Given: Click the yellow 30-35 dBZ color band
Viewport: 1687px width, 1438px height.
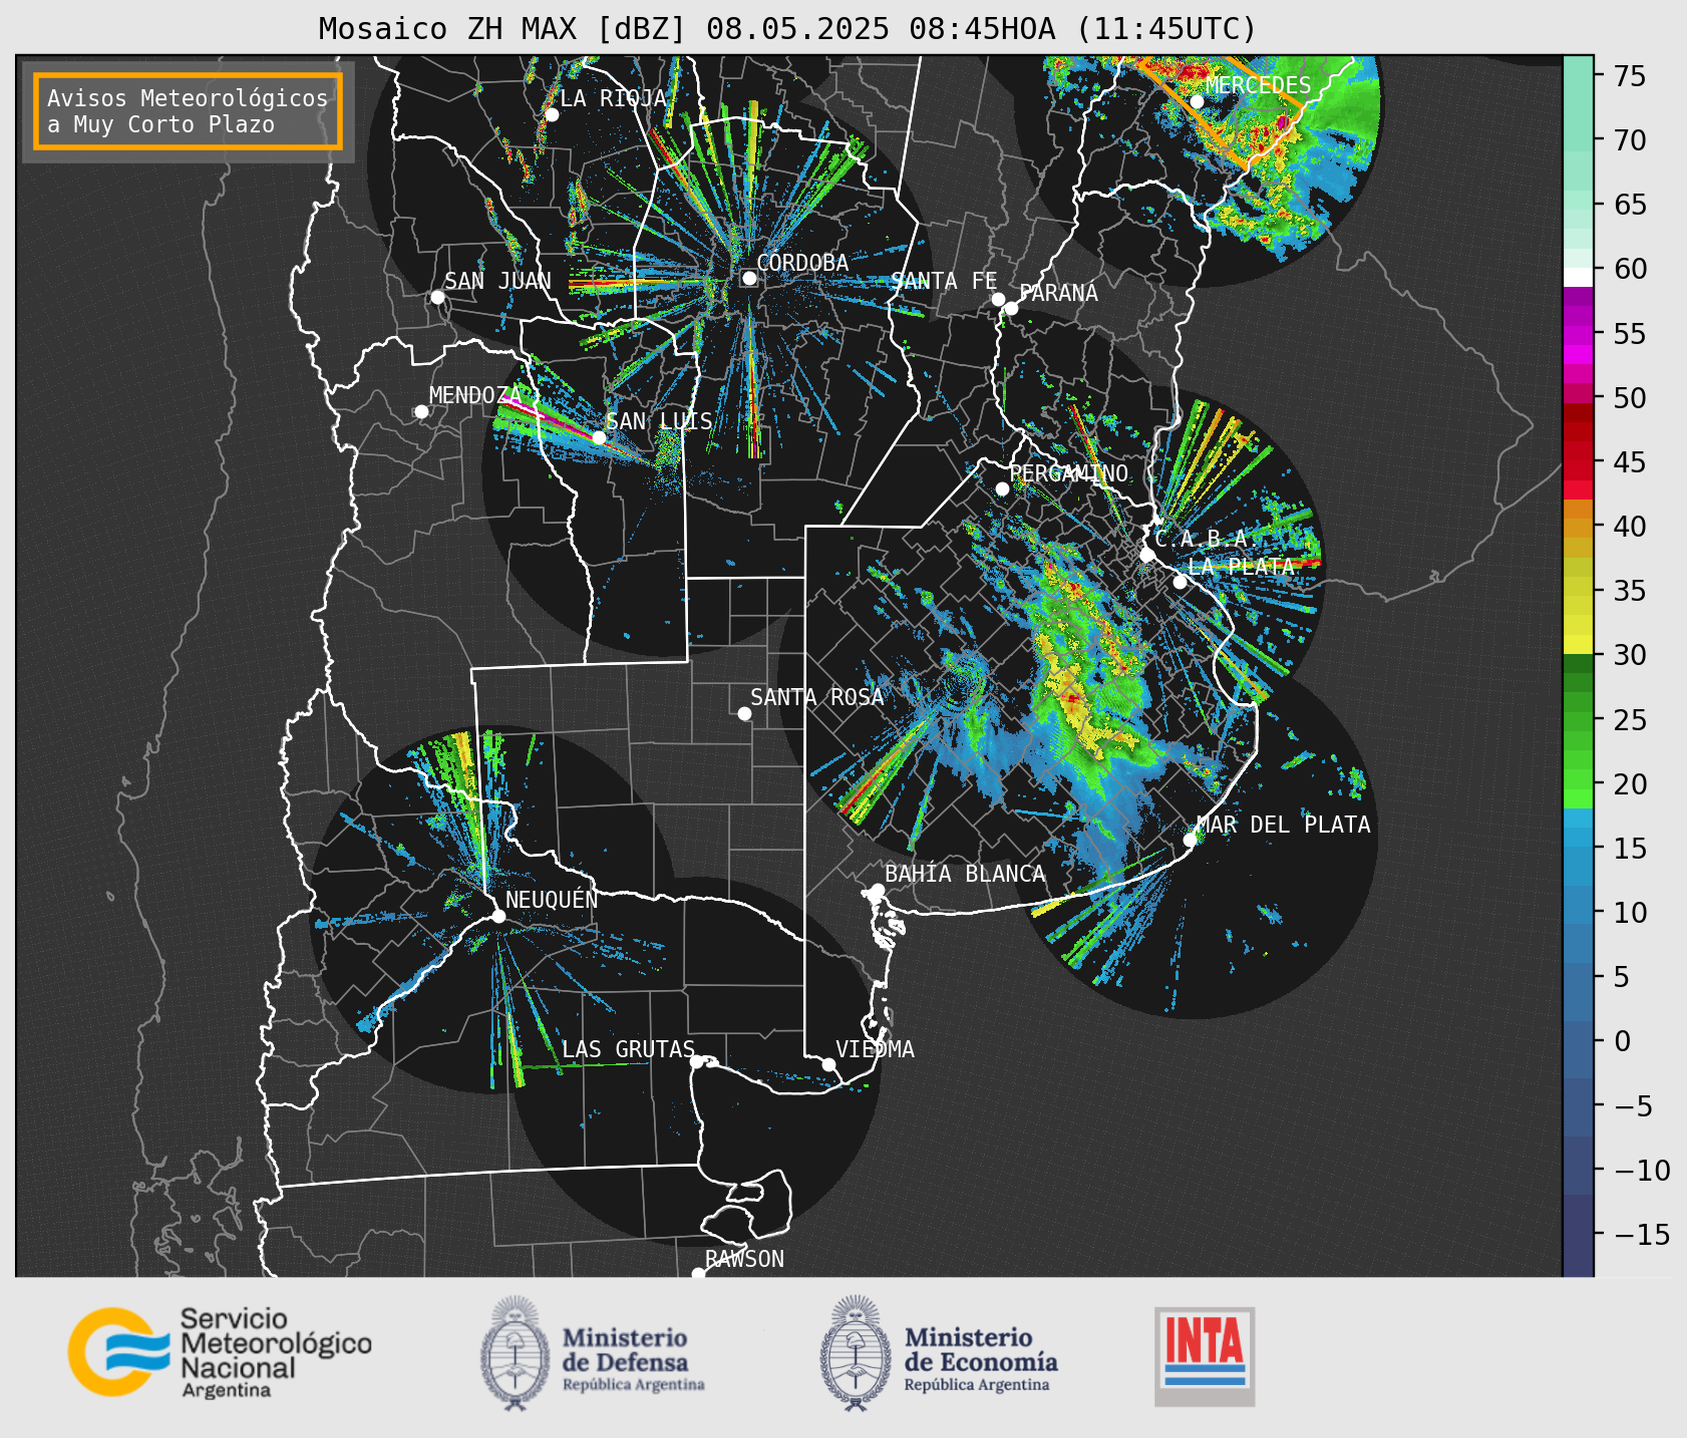Looking at the screenshot, I should click(1578, 622).
